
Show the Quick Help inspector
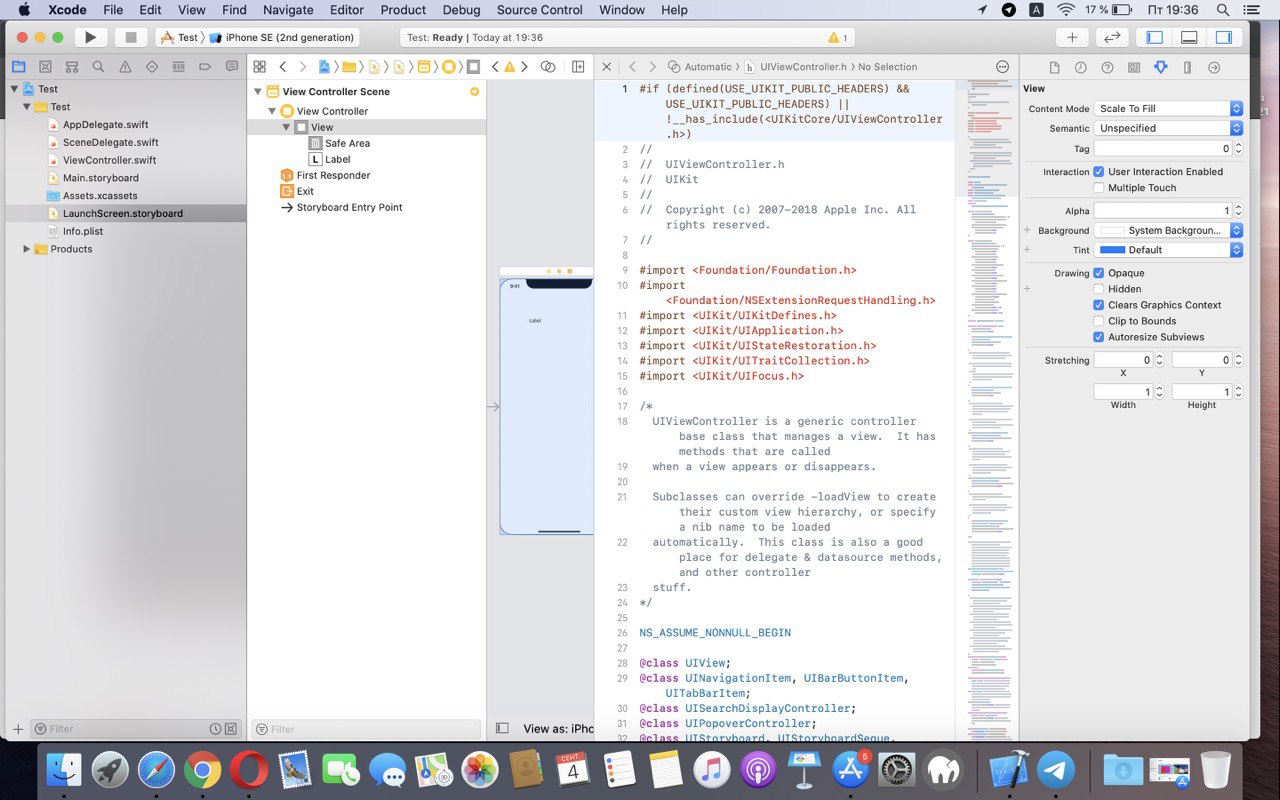(1107, 67)
